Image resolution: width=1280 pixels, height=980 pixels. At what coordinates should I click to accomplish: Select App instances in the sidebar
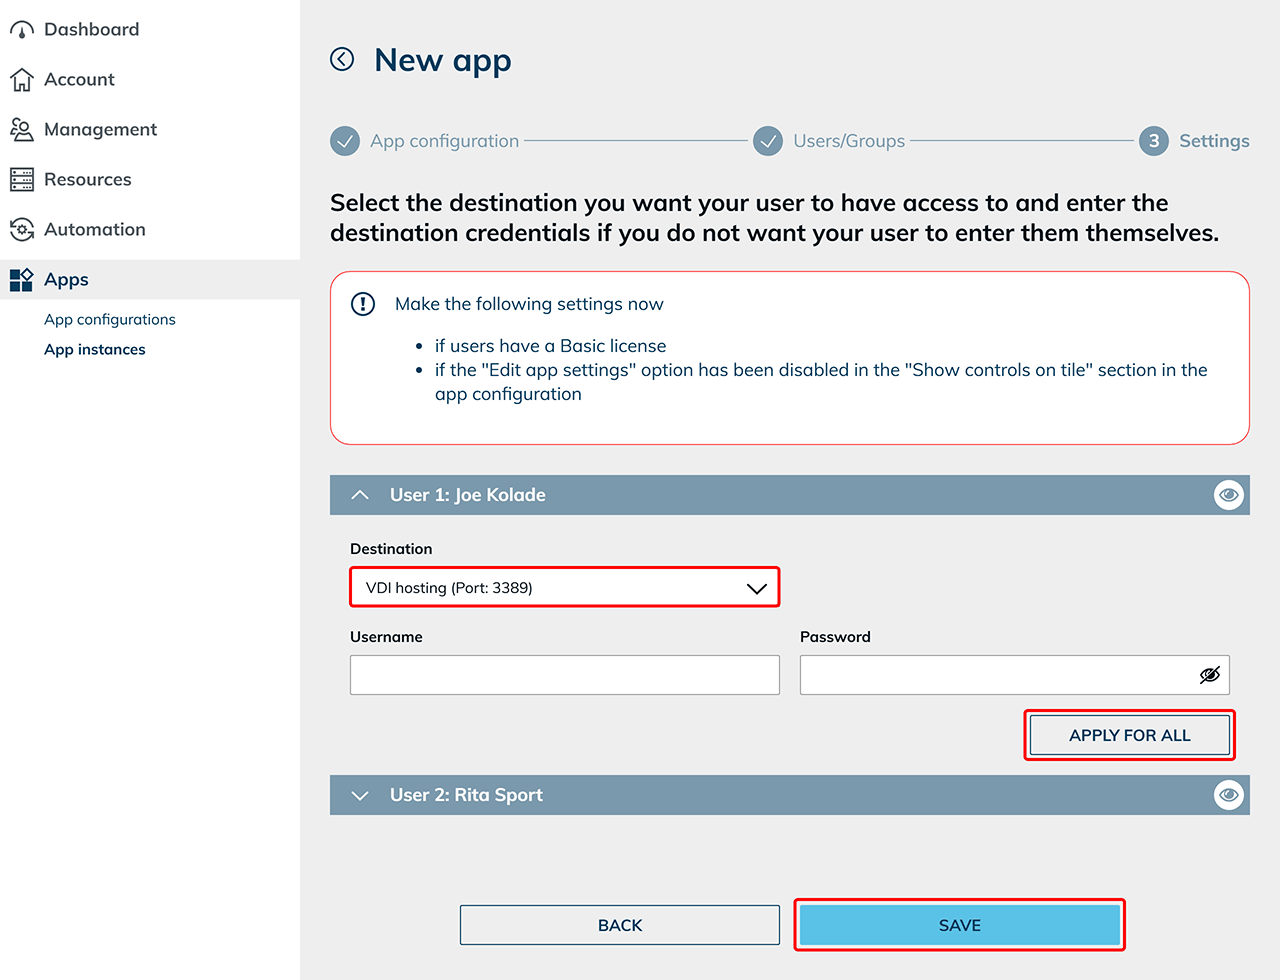95,350
